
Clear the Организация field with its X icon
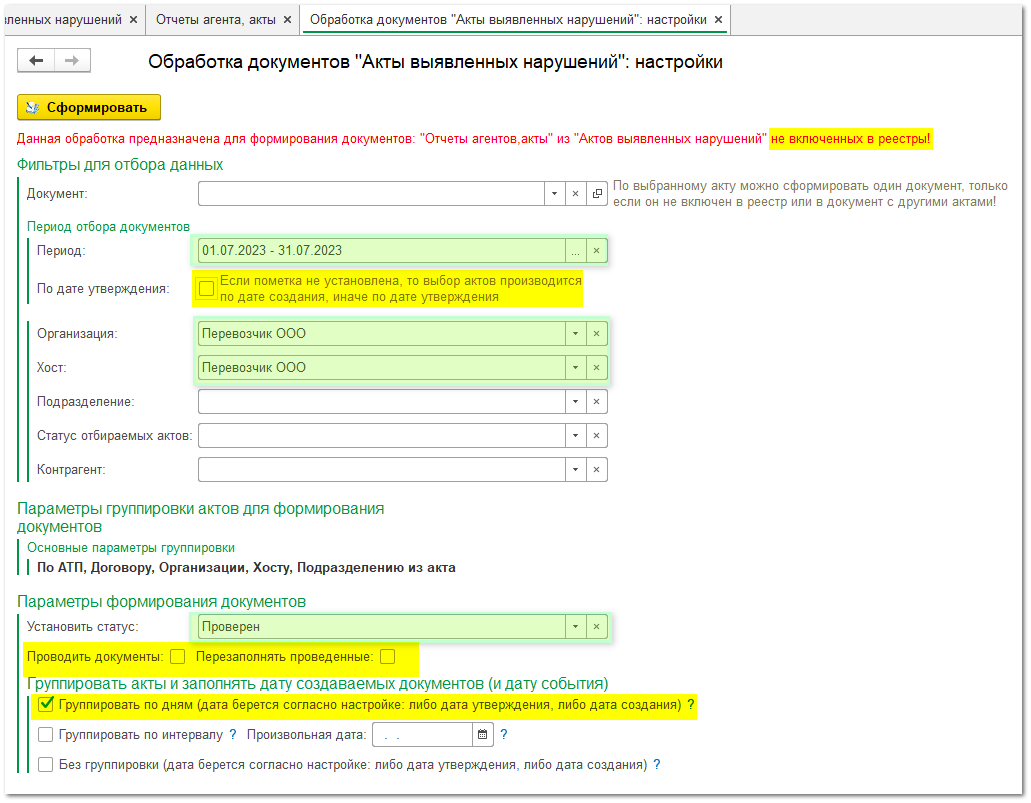click(x=596, y=332)
